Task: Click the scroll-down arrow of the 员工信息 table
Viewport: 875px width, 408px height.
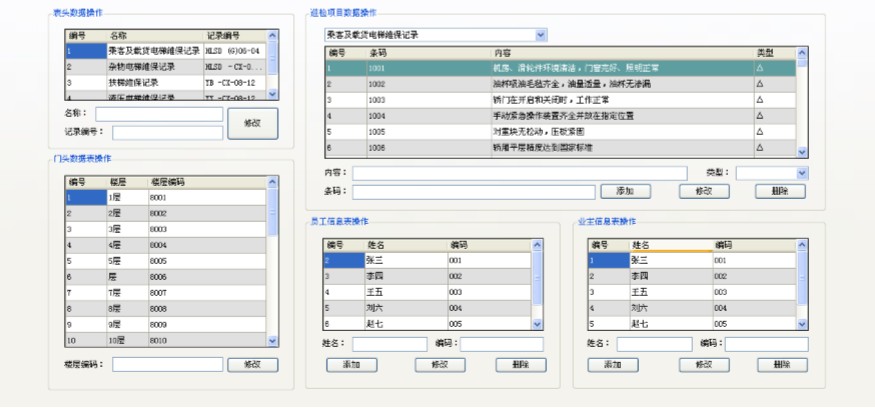Action: click(x=537, y=324)
